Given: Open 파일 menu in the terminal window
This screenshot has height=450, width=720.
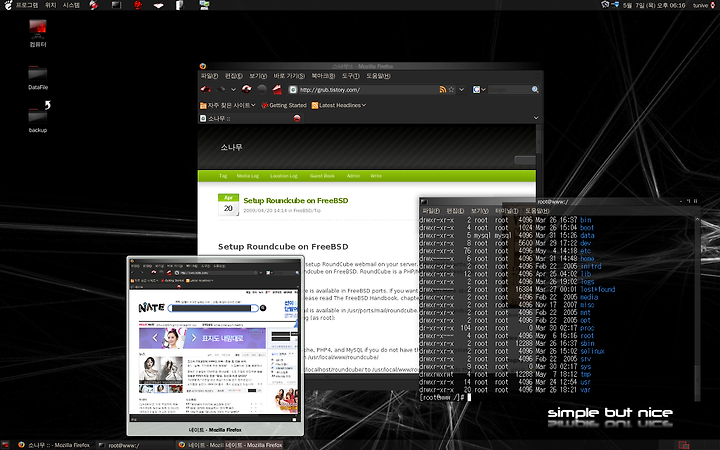Looking at the screenshot, I should pos(431,211).
